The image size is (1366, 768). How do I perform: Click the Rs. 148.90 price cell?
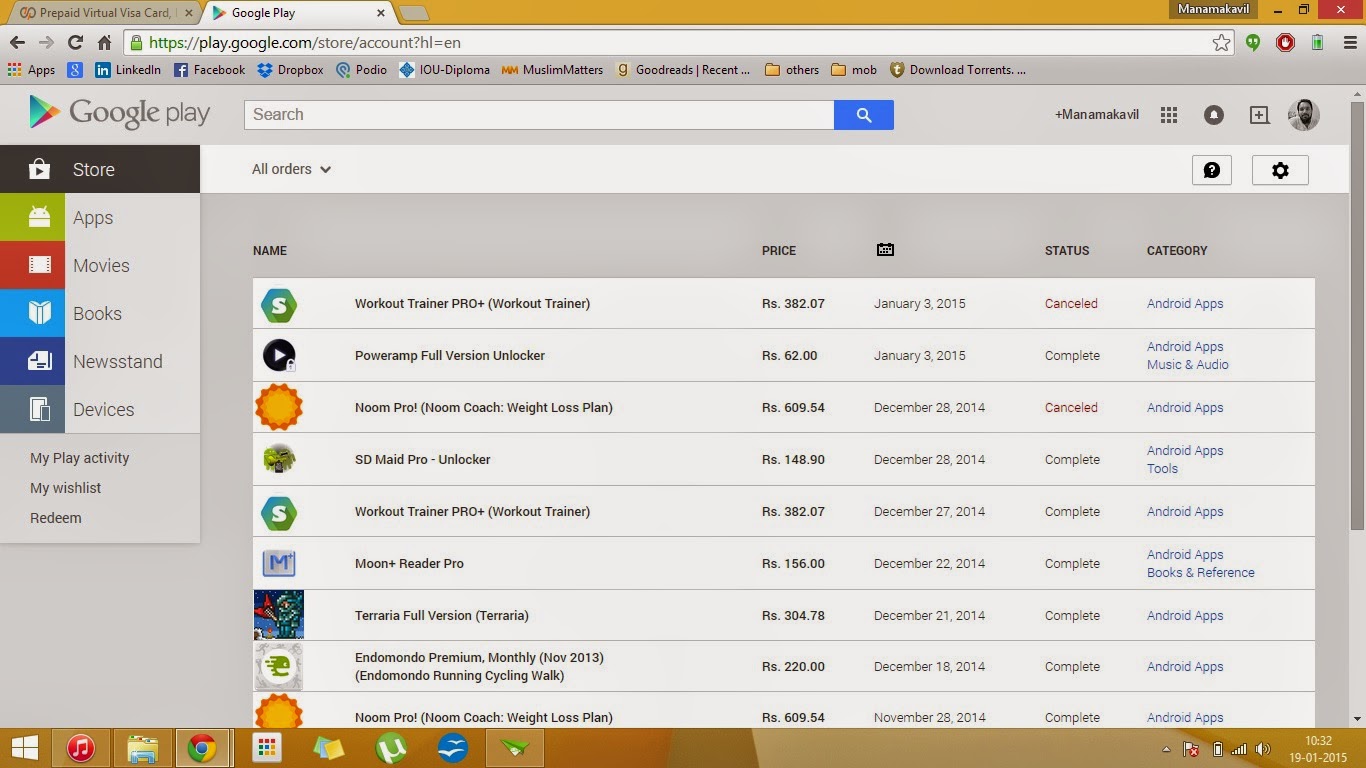tap(793, 459)
